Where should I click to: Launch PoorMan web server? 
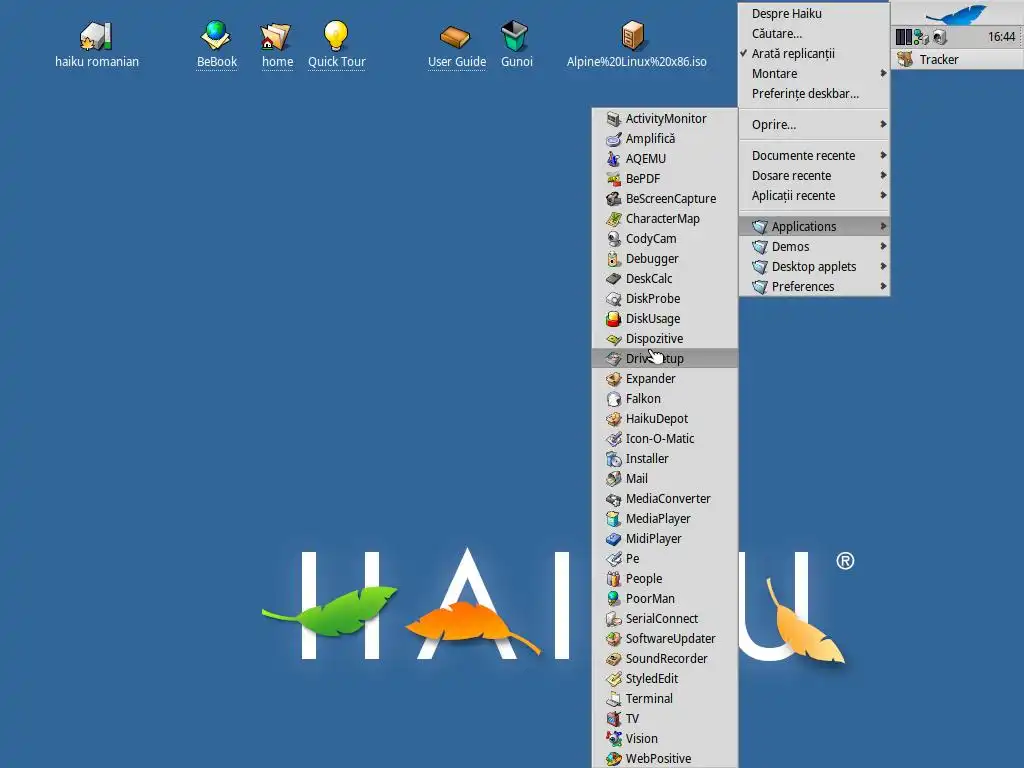coord(665,599)
